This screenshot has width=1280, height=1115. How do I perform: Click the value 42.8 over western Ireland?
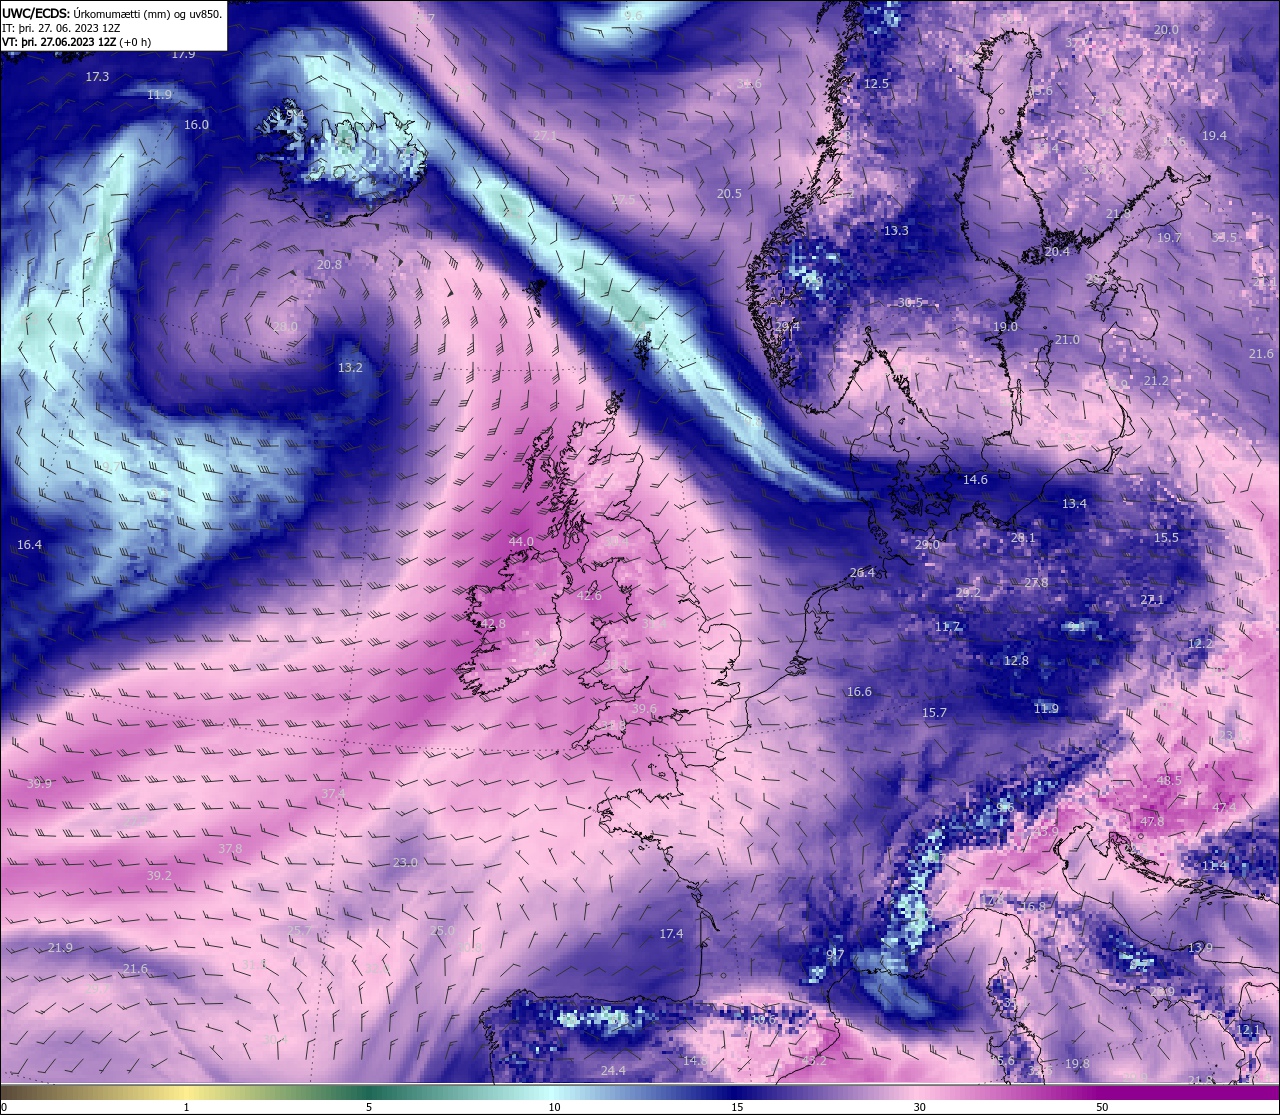point(493,623)
